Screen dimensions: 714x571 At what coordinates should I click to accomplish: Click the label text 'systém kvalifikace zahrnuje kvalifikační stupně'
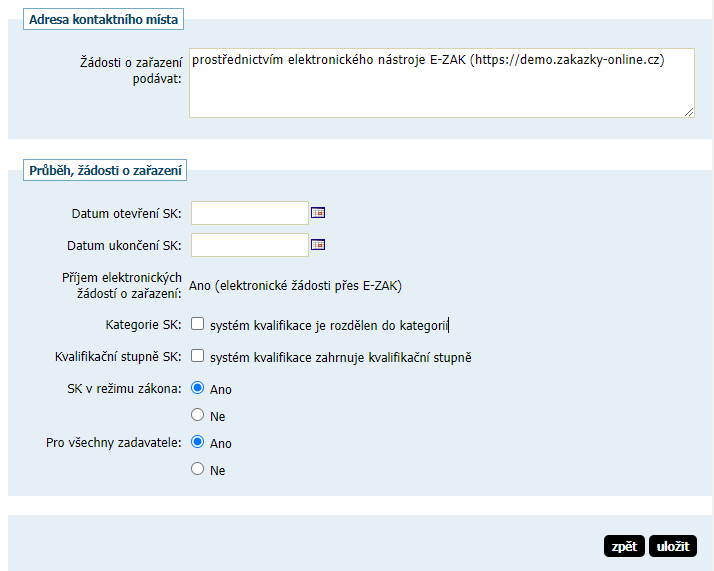pos(340,357)
